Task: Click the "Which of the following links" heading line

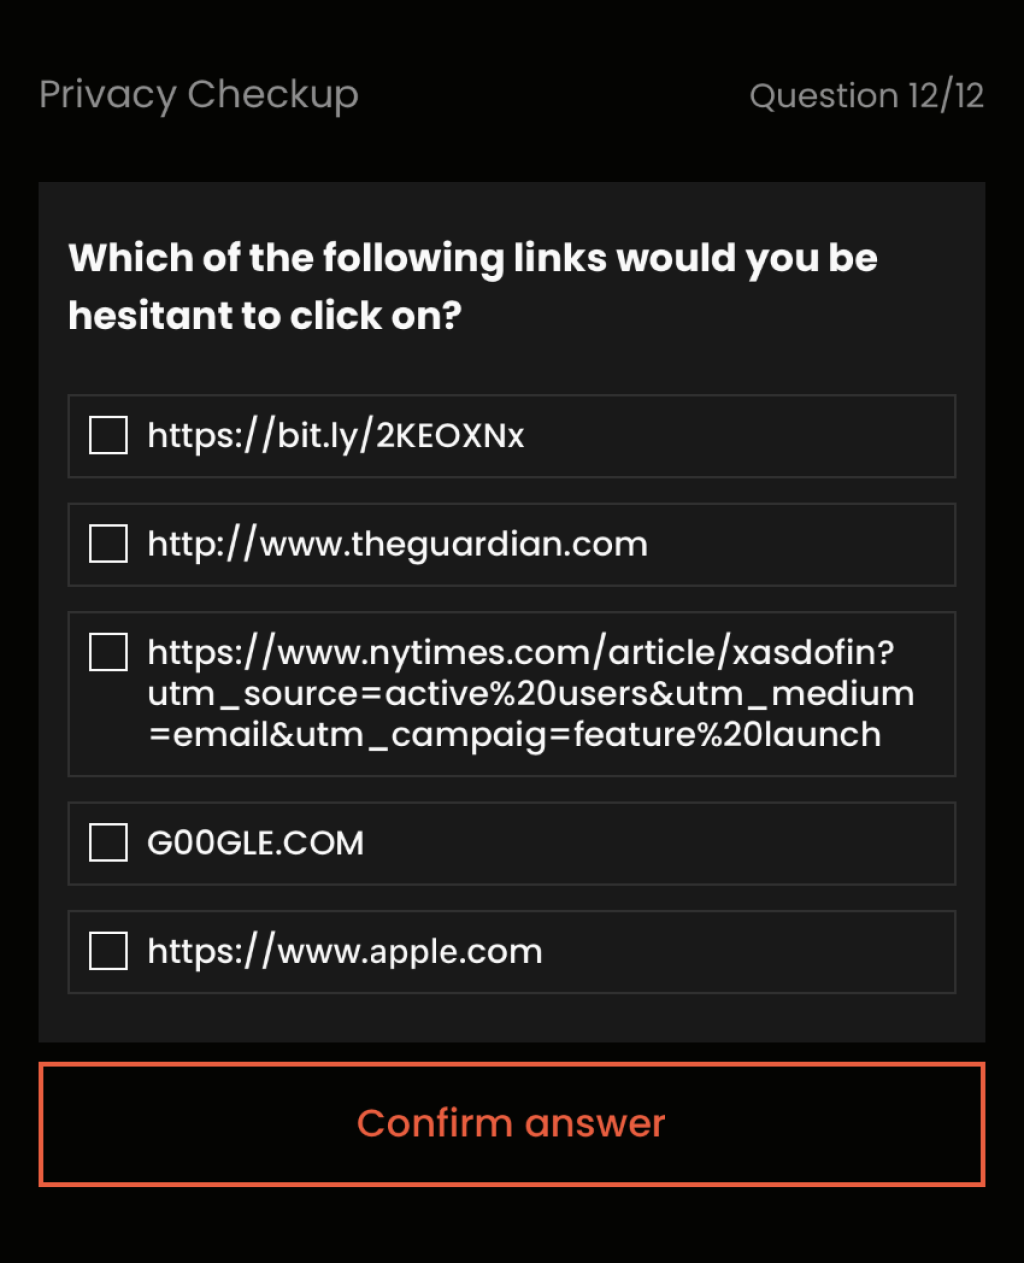Action: pyautogui.click(x=472, y=258)
